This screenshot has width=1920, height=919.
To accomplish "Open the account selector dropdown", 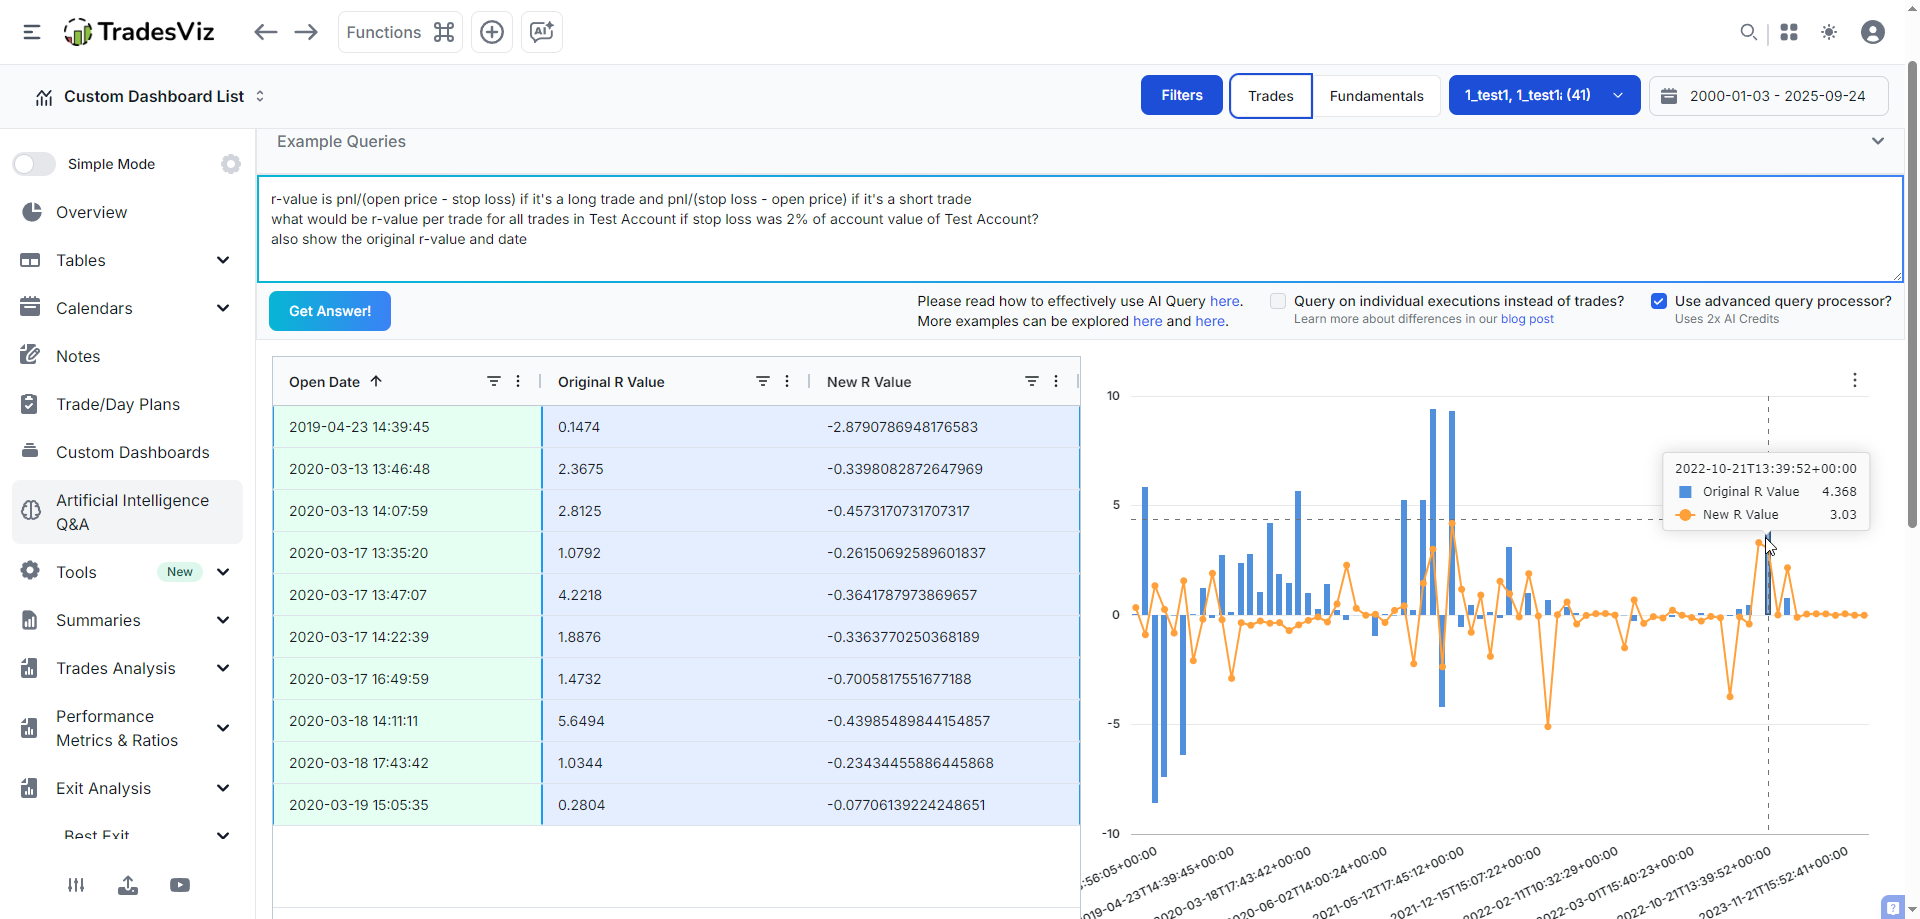I will pyautogui.click(x=1543, y=96).
